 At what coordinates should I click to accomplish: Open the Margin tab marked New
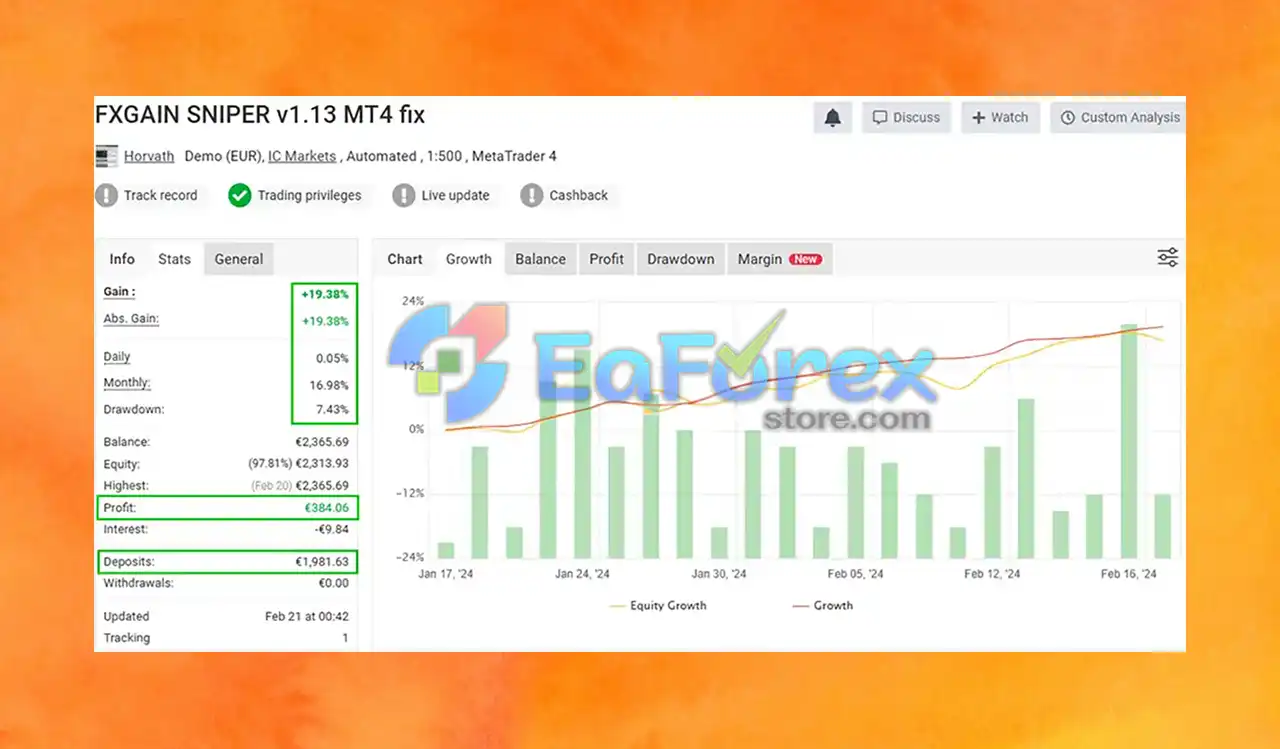tap(780, 259)
